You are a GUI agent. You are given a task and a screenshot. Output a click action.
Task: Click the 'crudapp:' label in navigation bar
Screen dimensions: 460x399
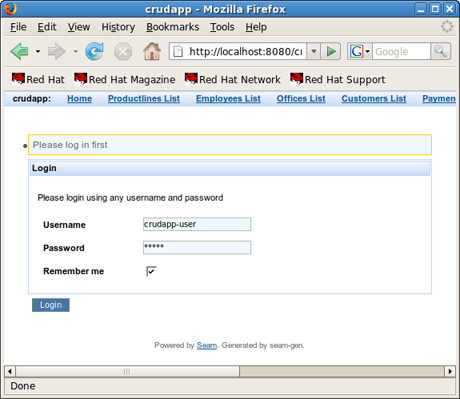point(32,99)
